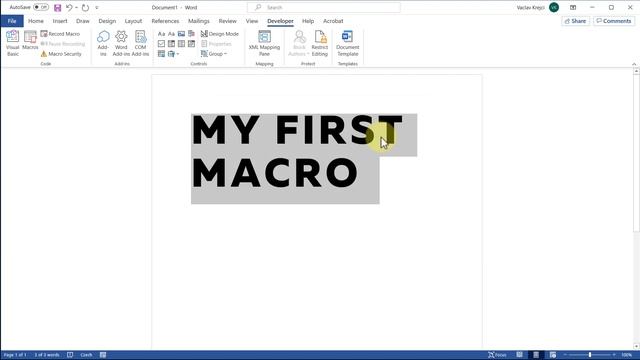Open zoom dialog via 100% label
This screenshot has width=640, height=360.
627,355
